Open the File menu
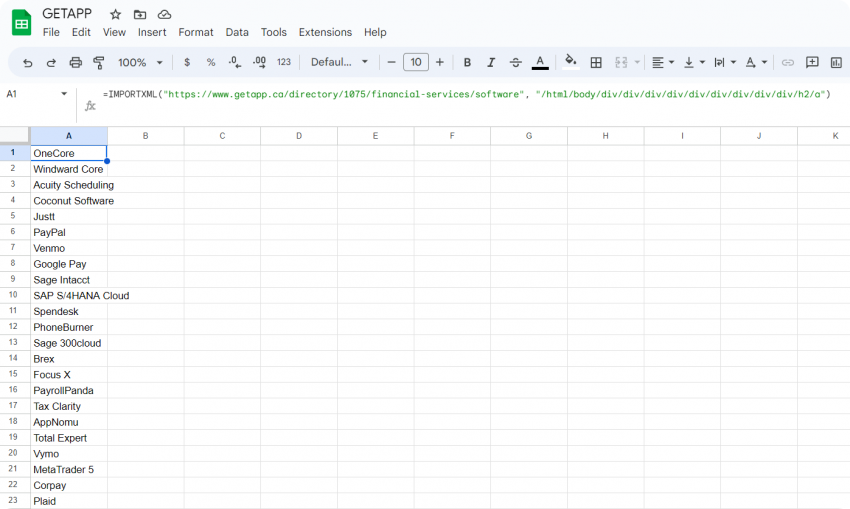Viewport: 850px width, 509px height. click(x=51, y=33)
